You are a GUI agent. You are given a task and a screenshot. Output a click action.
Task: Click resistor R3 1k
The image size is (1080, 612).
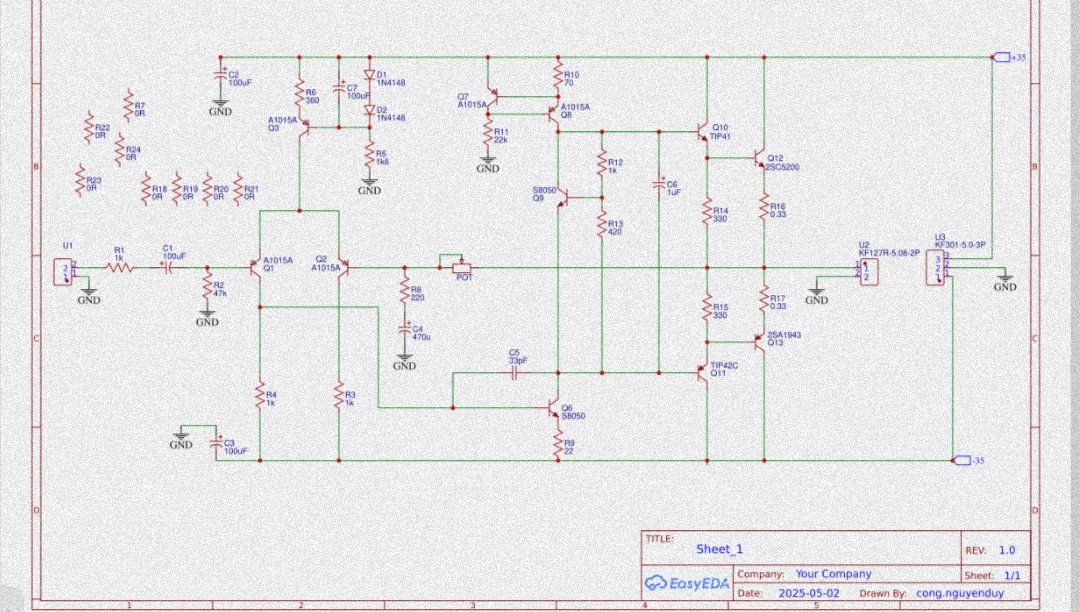point(339,396)
